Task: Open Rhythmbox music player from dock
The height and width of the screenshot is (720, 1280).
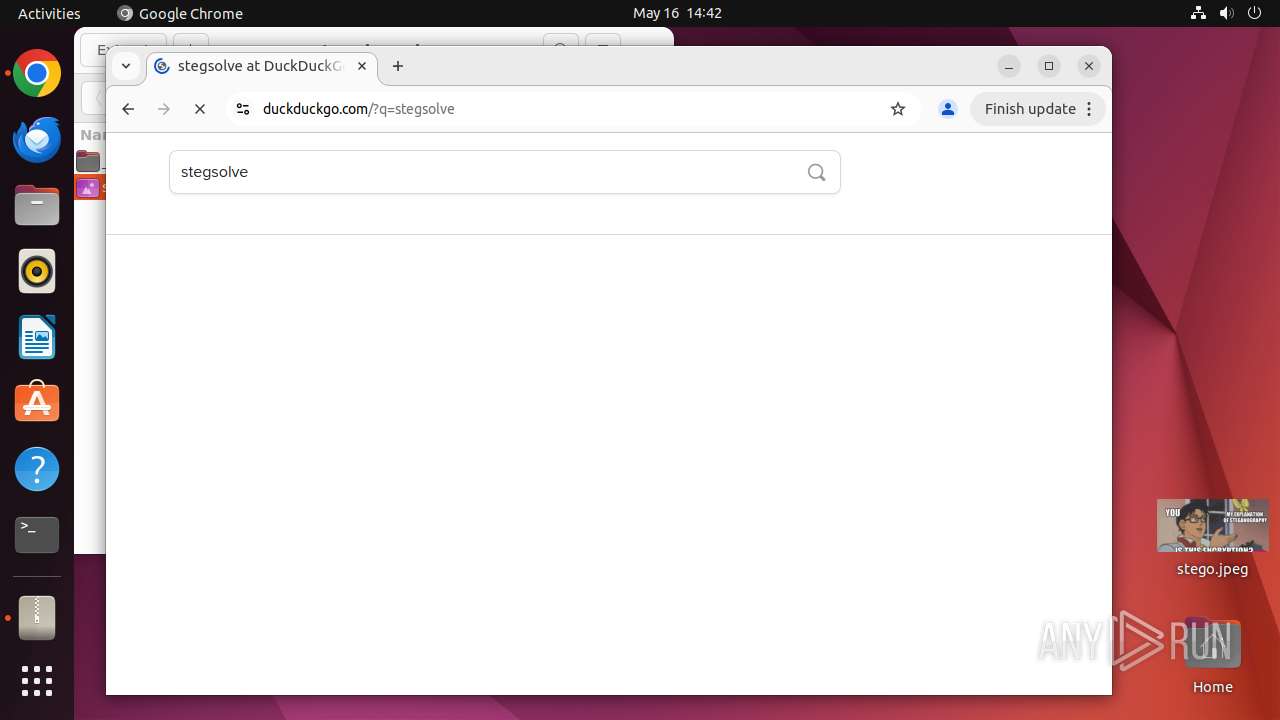Action: [x=37, y=271]
